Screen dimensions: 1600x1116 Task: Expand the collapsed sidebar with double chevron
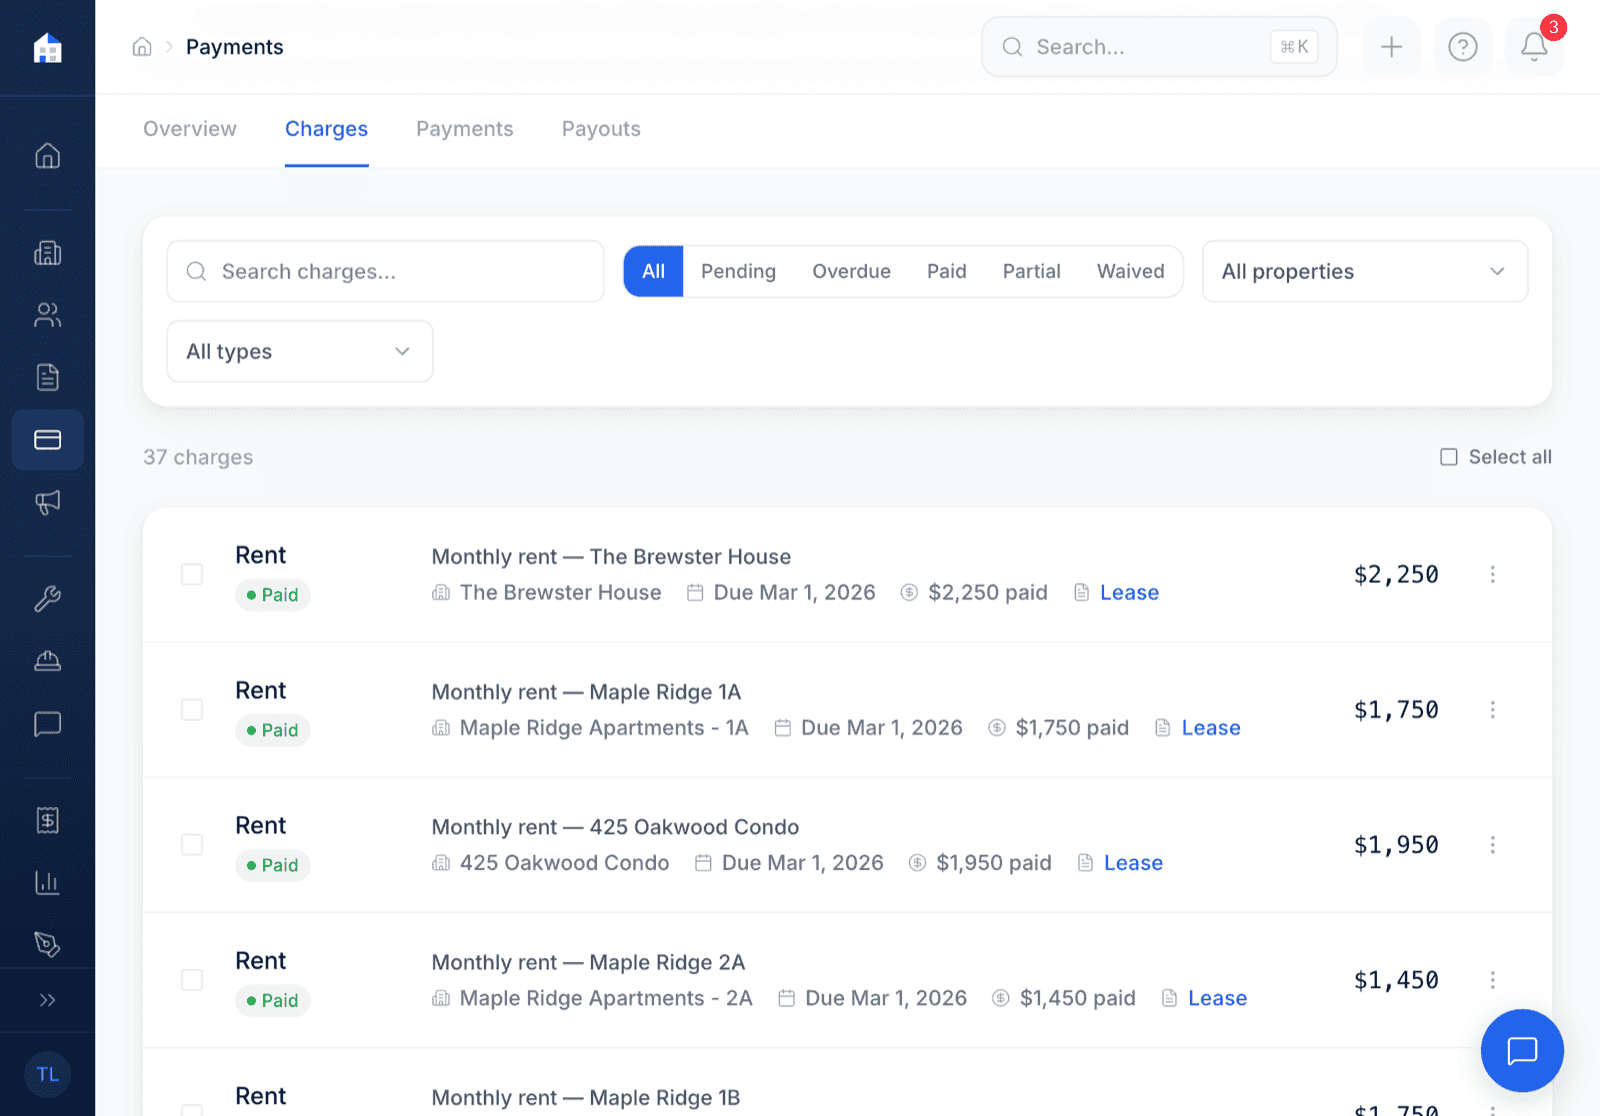[47, 1000]
